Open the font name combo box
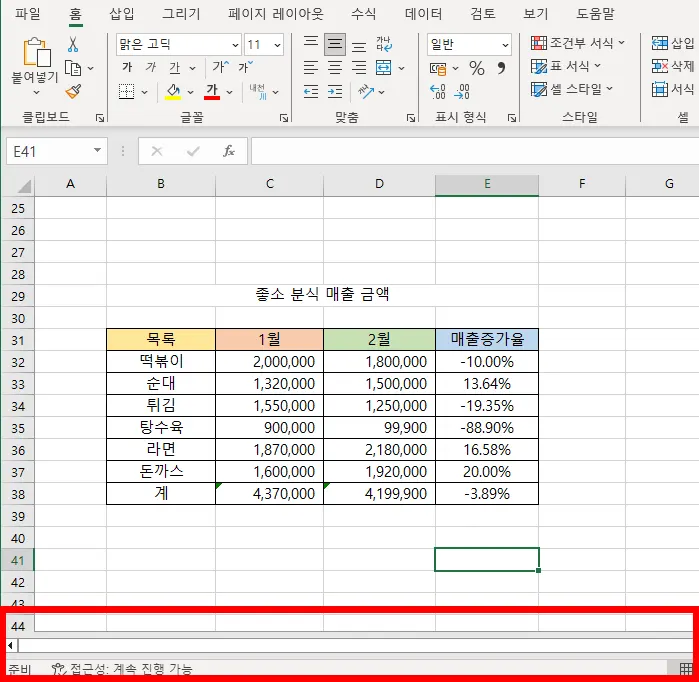This screenshot has height=682, width=699. [x=179, y=45]
